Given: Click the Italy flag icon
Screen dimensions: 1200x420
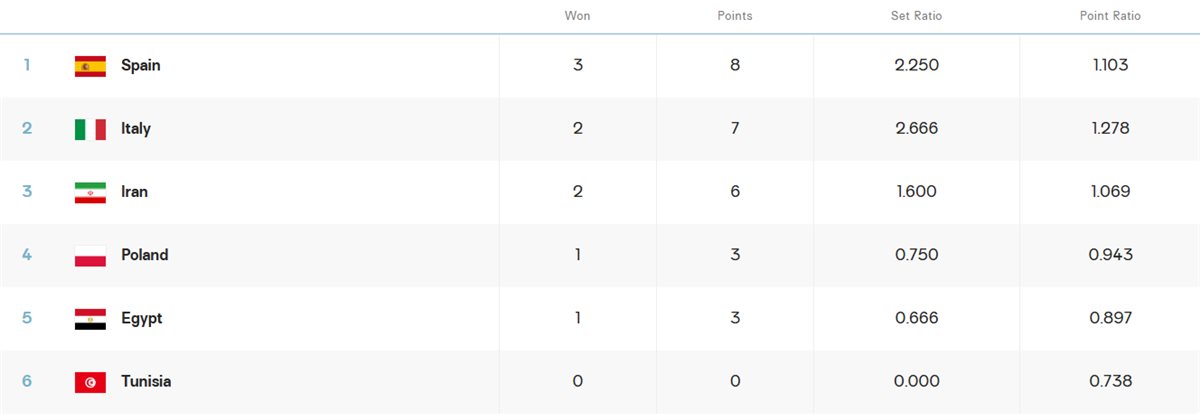Looking at the screenshot, I should coord(90,129).
